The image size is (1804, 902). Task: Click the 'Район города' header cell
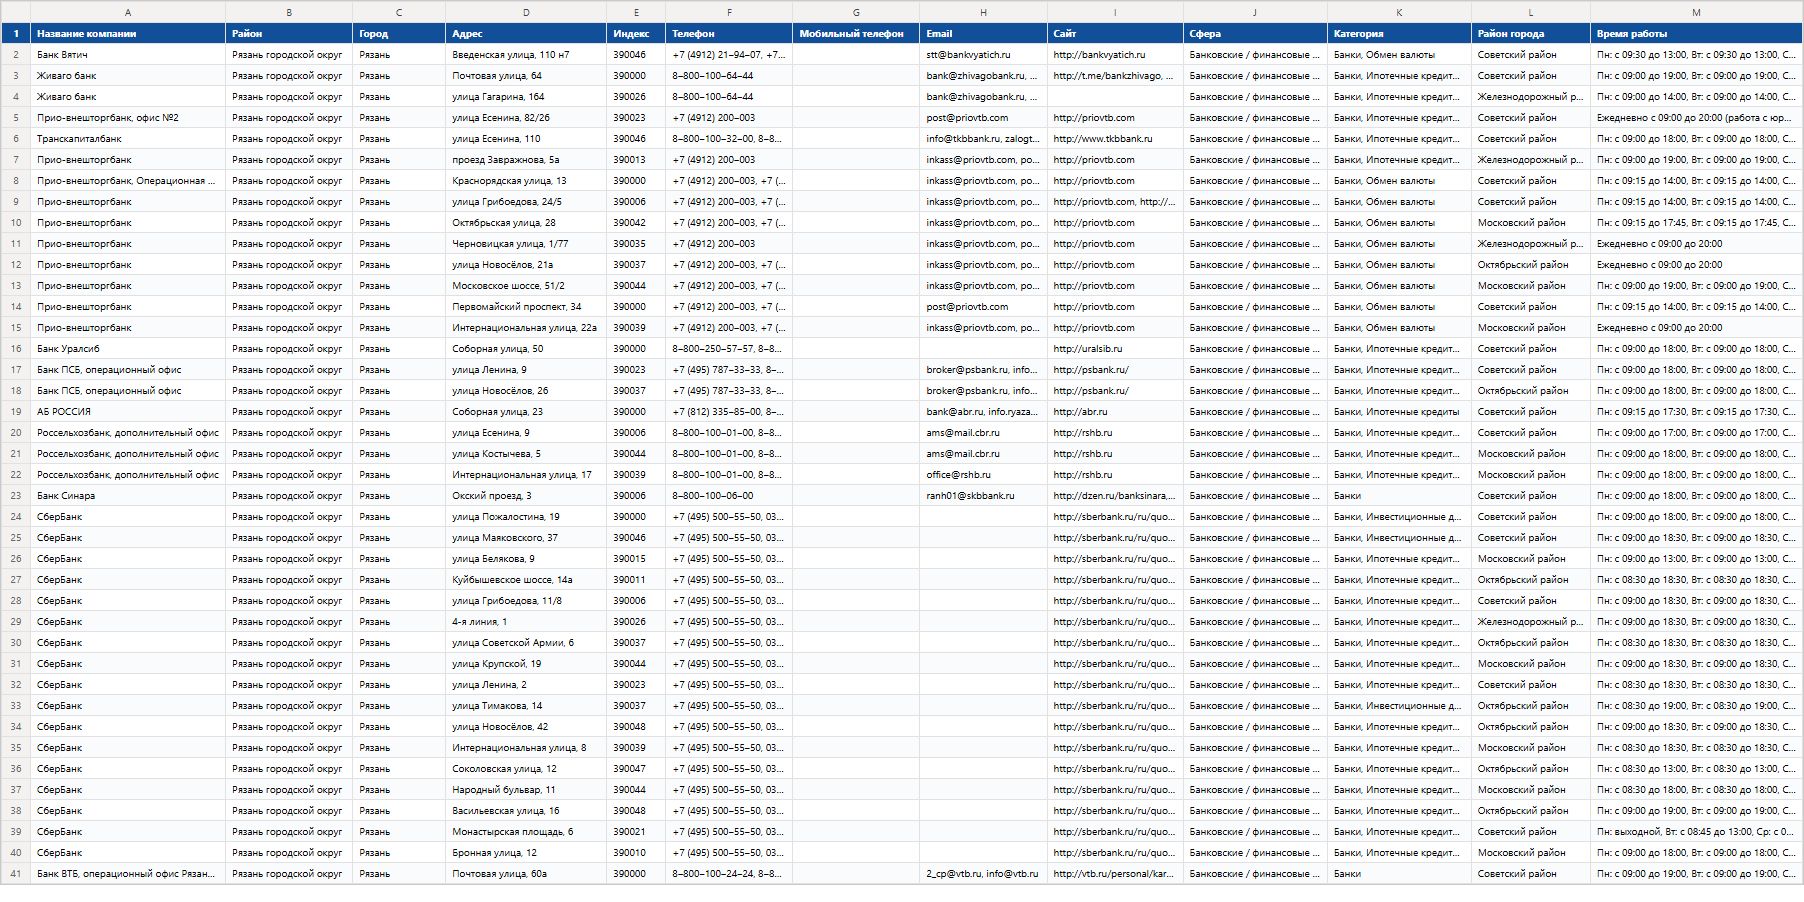[x=1530, y=33]
